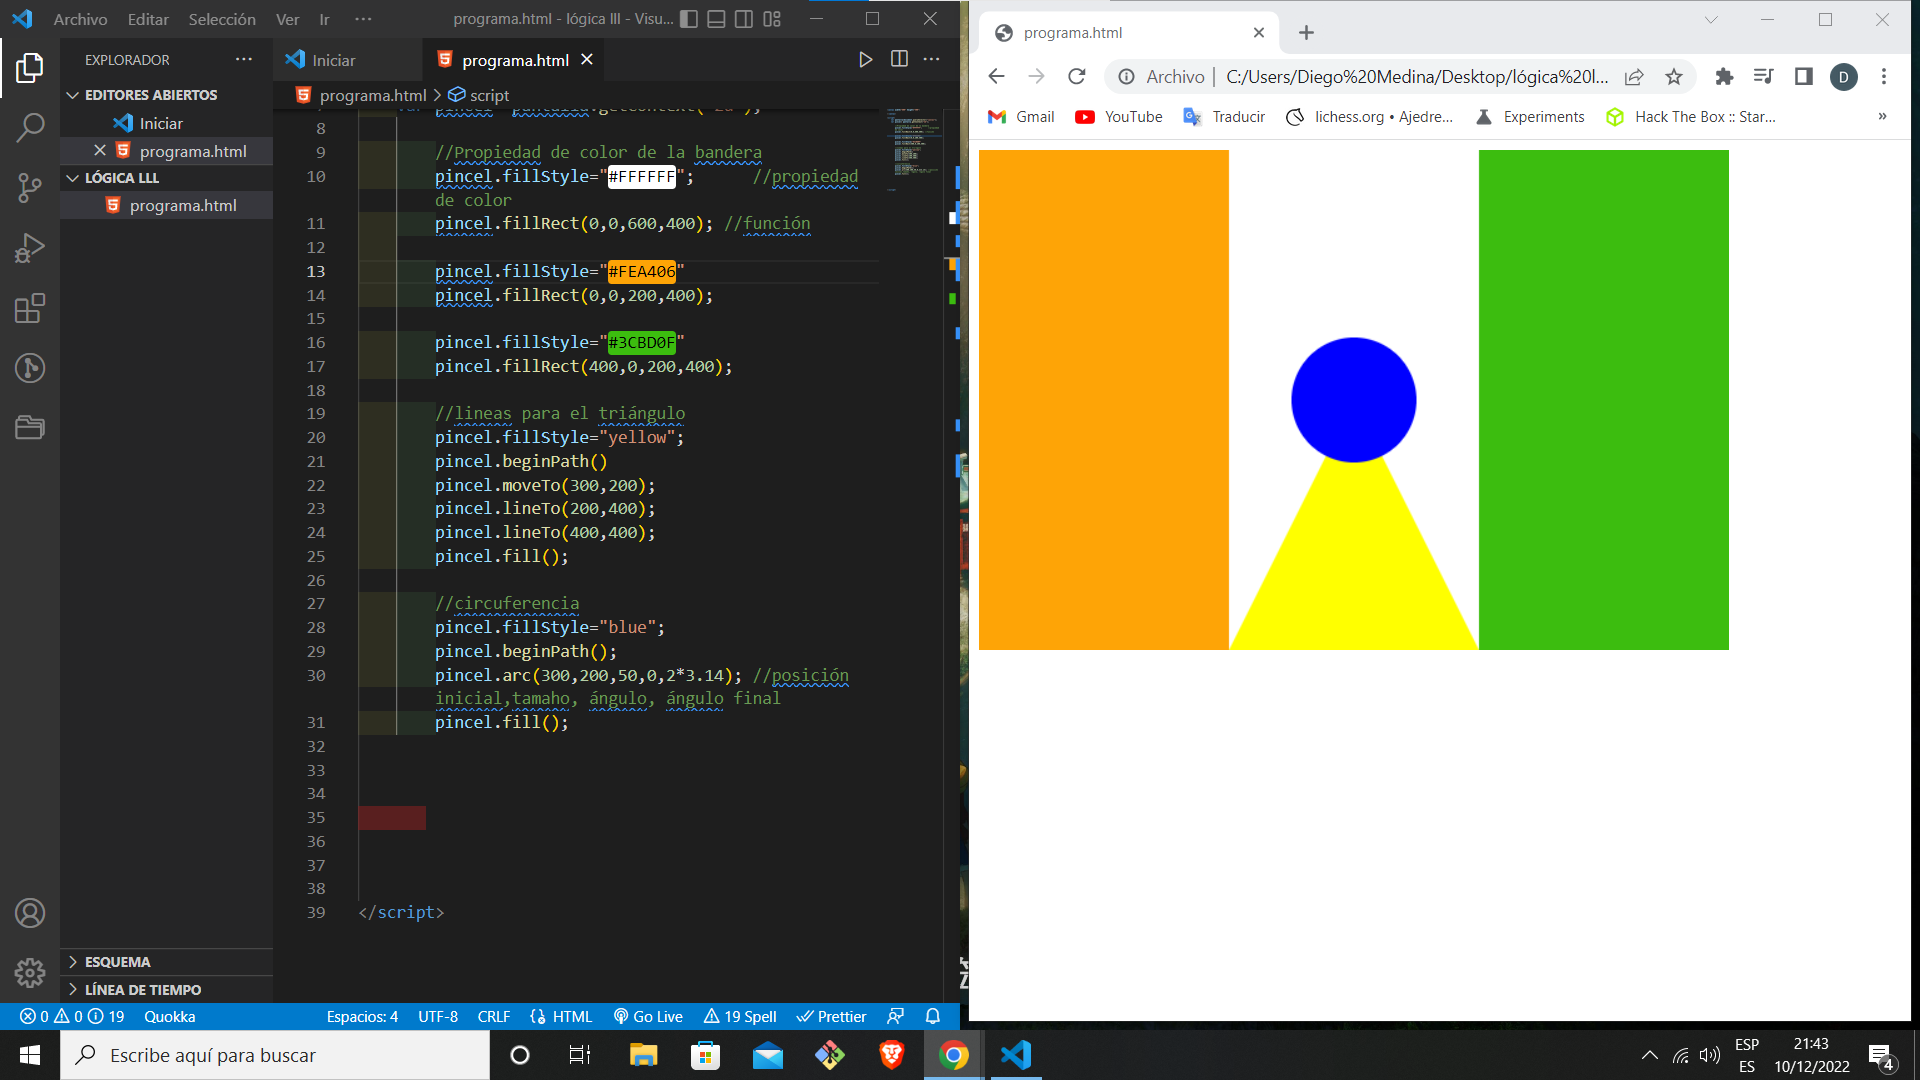Open the Project folders icon in activity bar
Viewport: 1920px width, 1080px height.
click(x=30, y=428)
